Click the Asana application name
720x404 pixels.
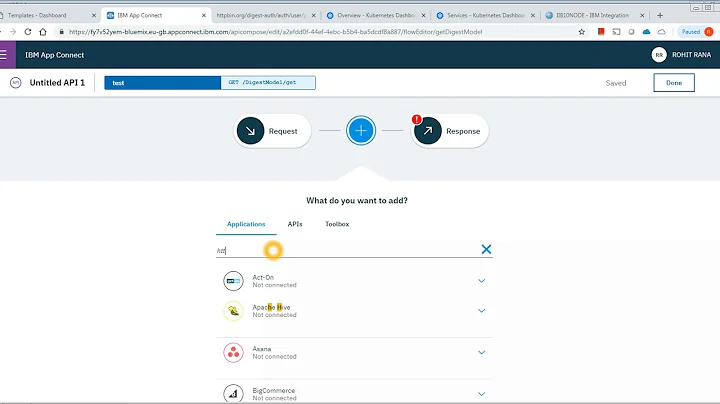click(262, 349)
